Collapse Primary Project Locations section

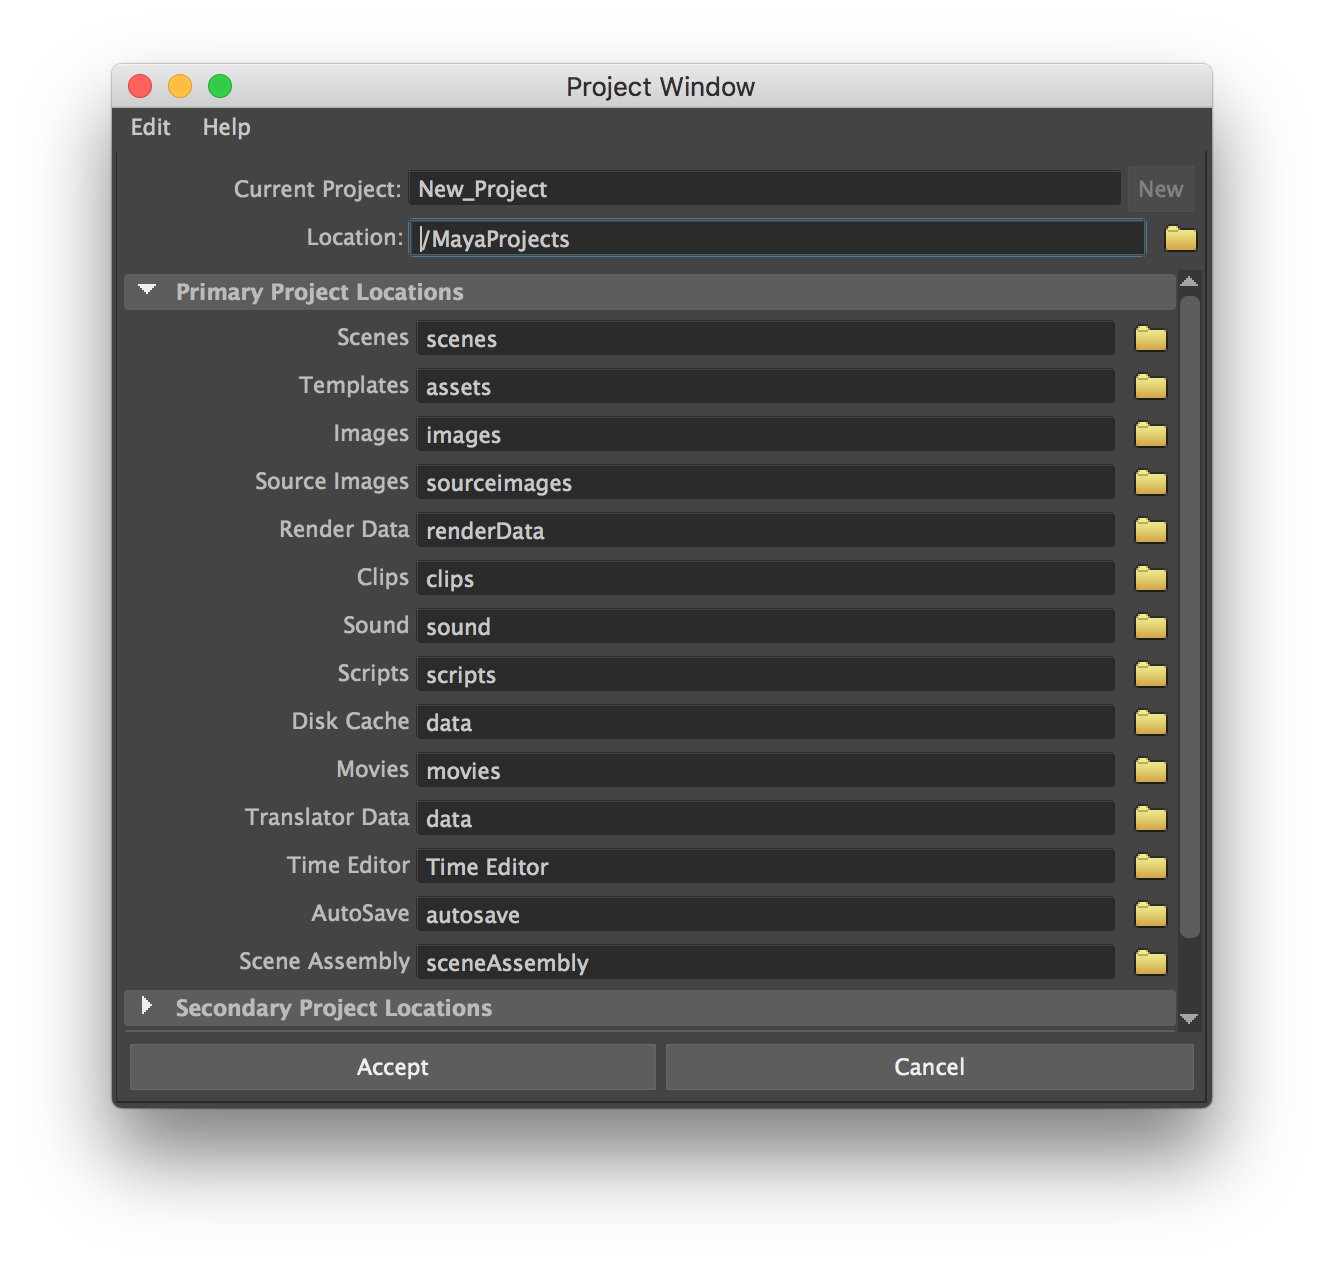[147, 291]
